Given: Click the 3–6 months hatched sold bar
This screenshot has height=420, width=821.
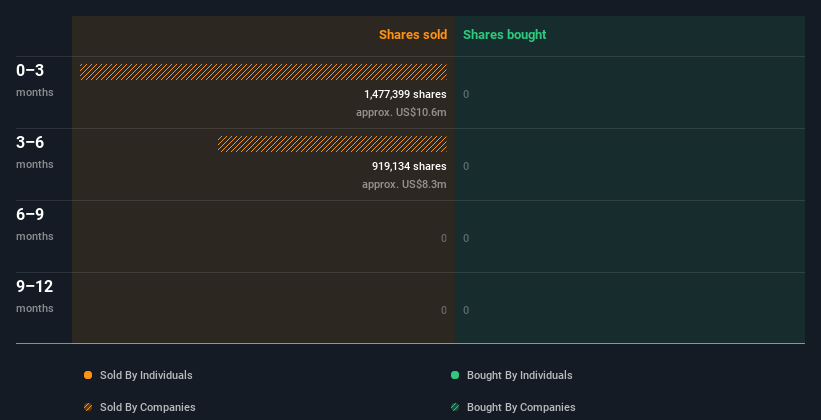Looking at the screenshot, I should tap(332, 143).
